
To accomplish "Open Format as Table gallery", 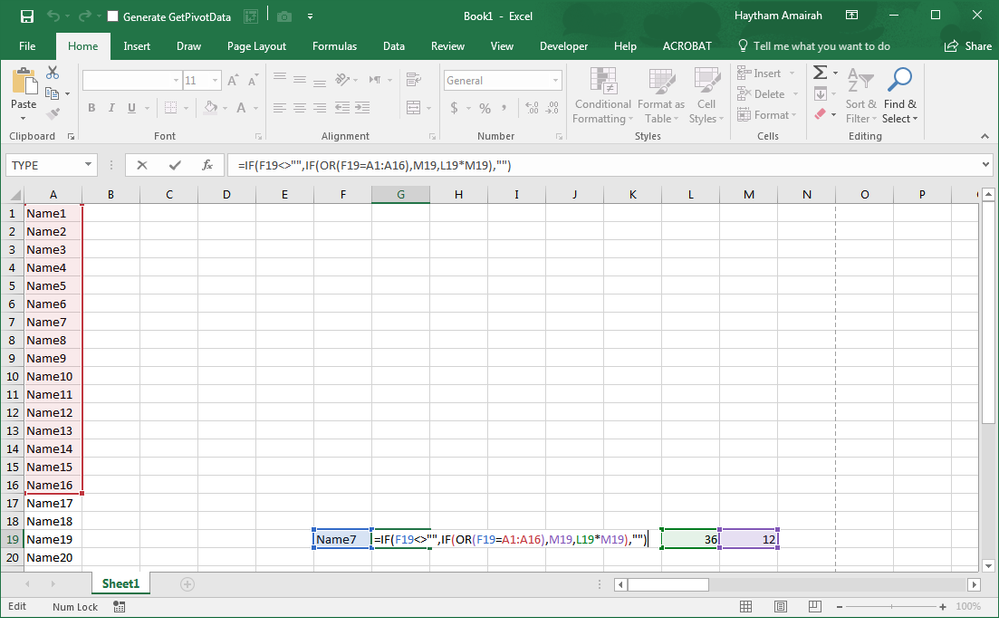I will [661, 96].
